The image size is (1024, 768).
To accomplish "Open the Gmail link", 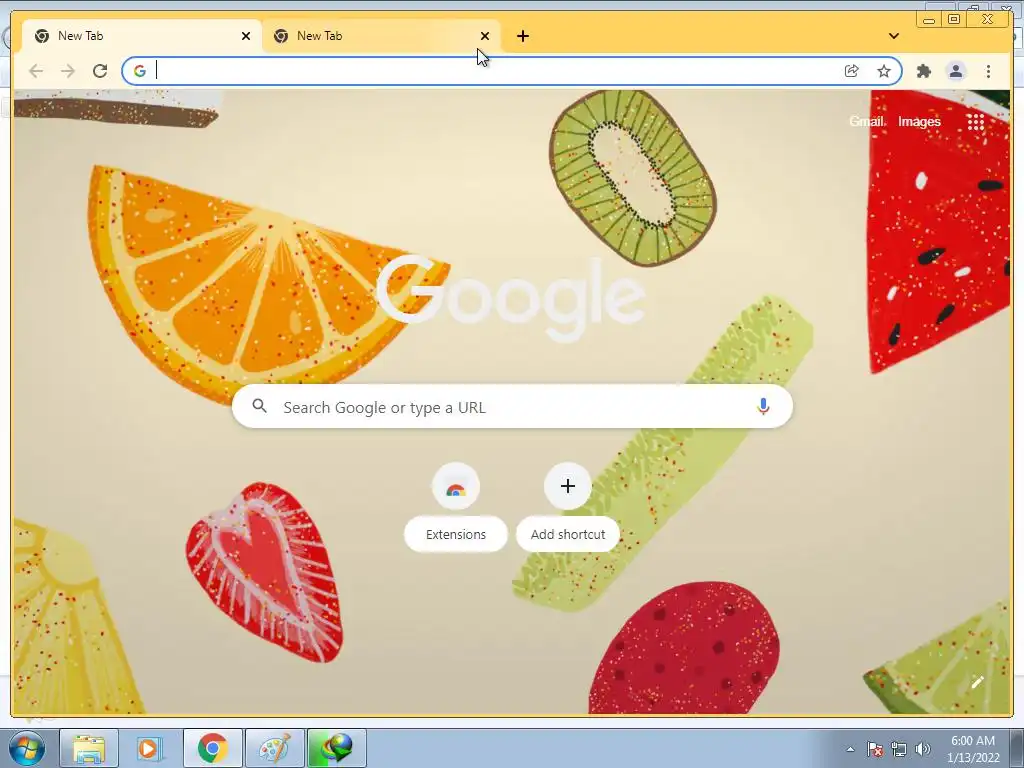I will coord(867,121).
